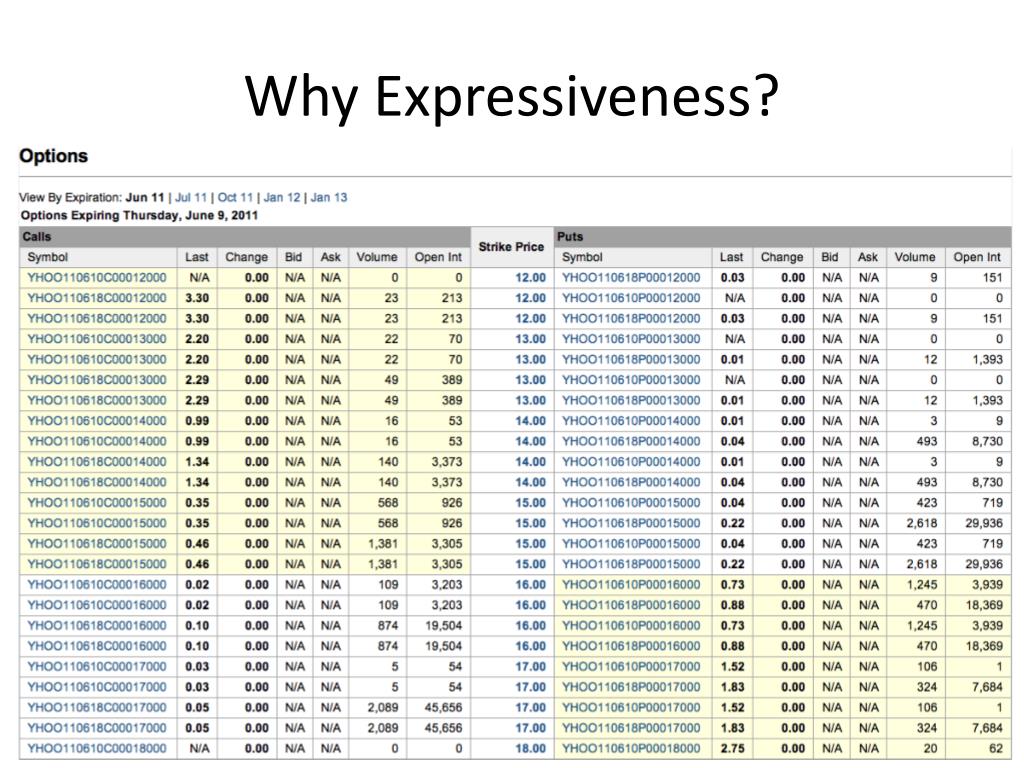Image resolution: width=1024 pixels, height=768 pixels.
Task: Click the 'Why Expressiveness?' slide title
Action: click(512, 95)
